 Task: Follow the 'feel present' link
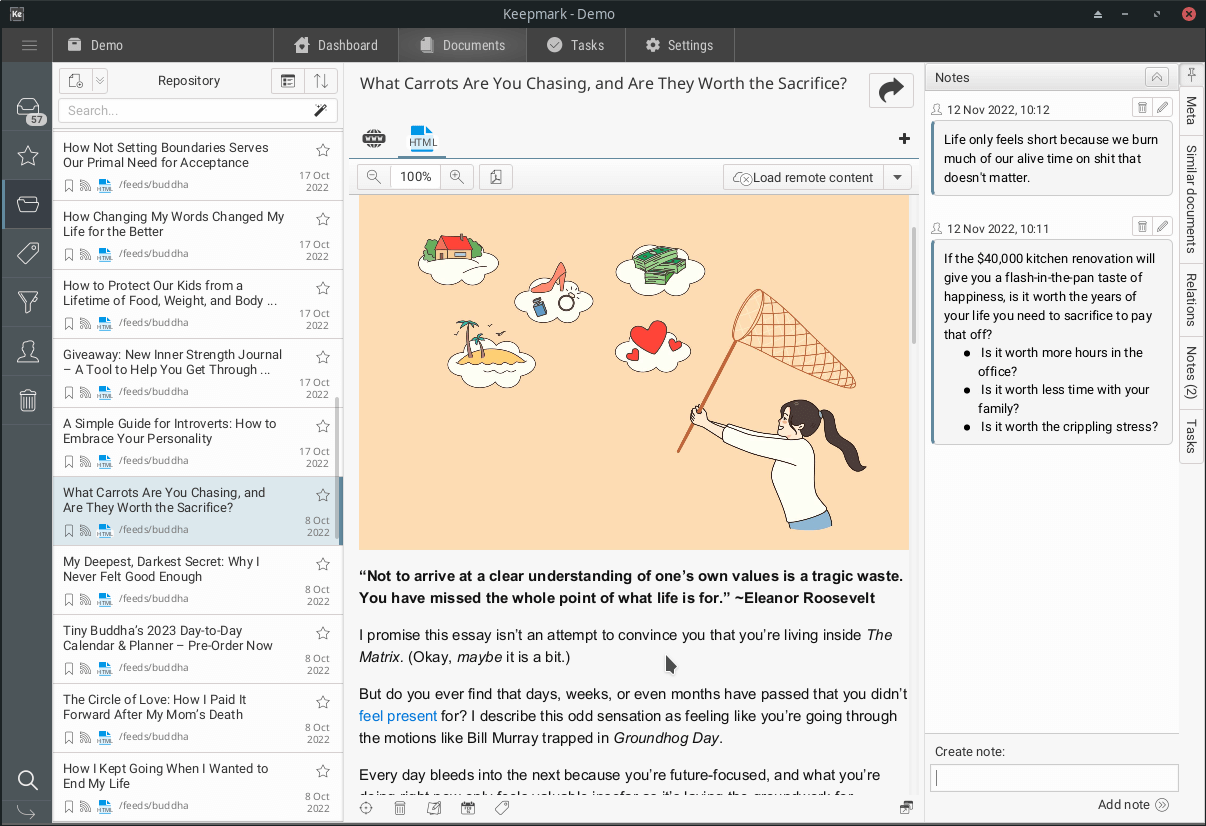398,716
